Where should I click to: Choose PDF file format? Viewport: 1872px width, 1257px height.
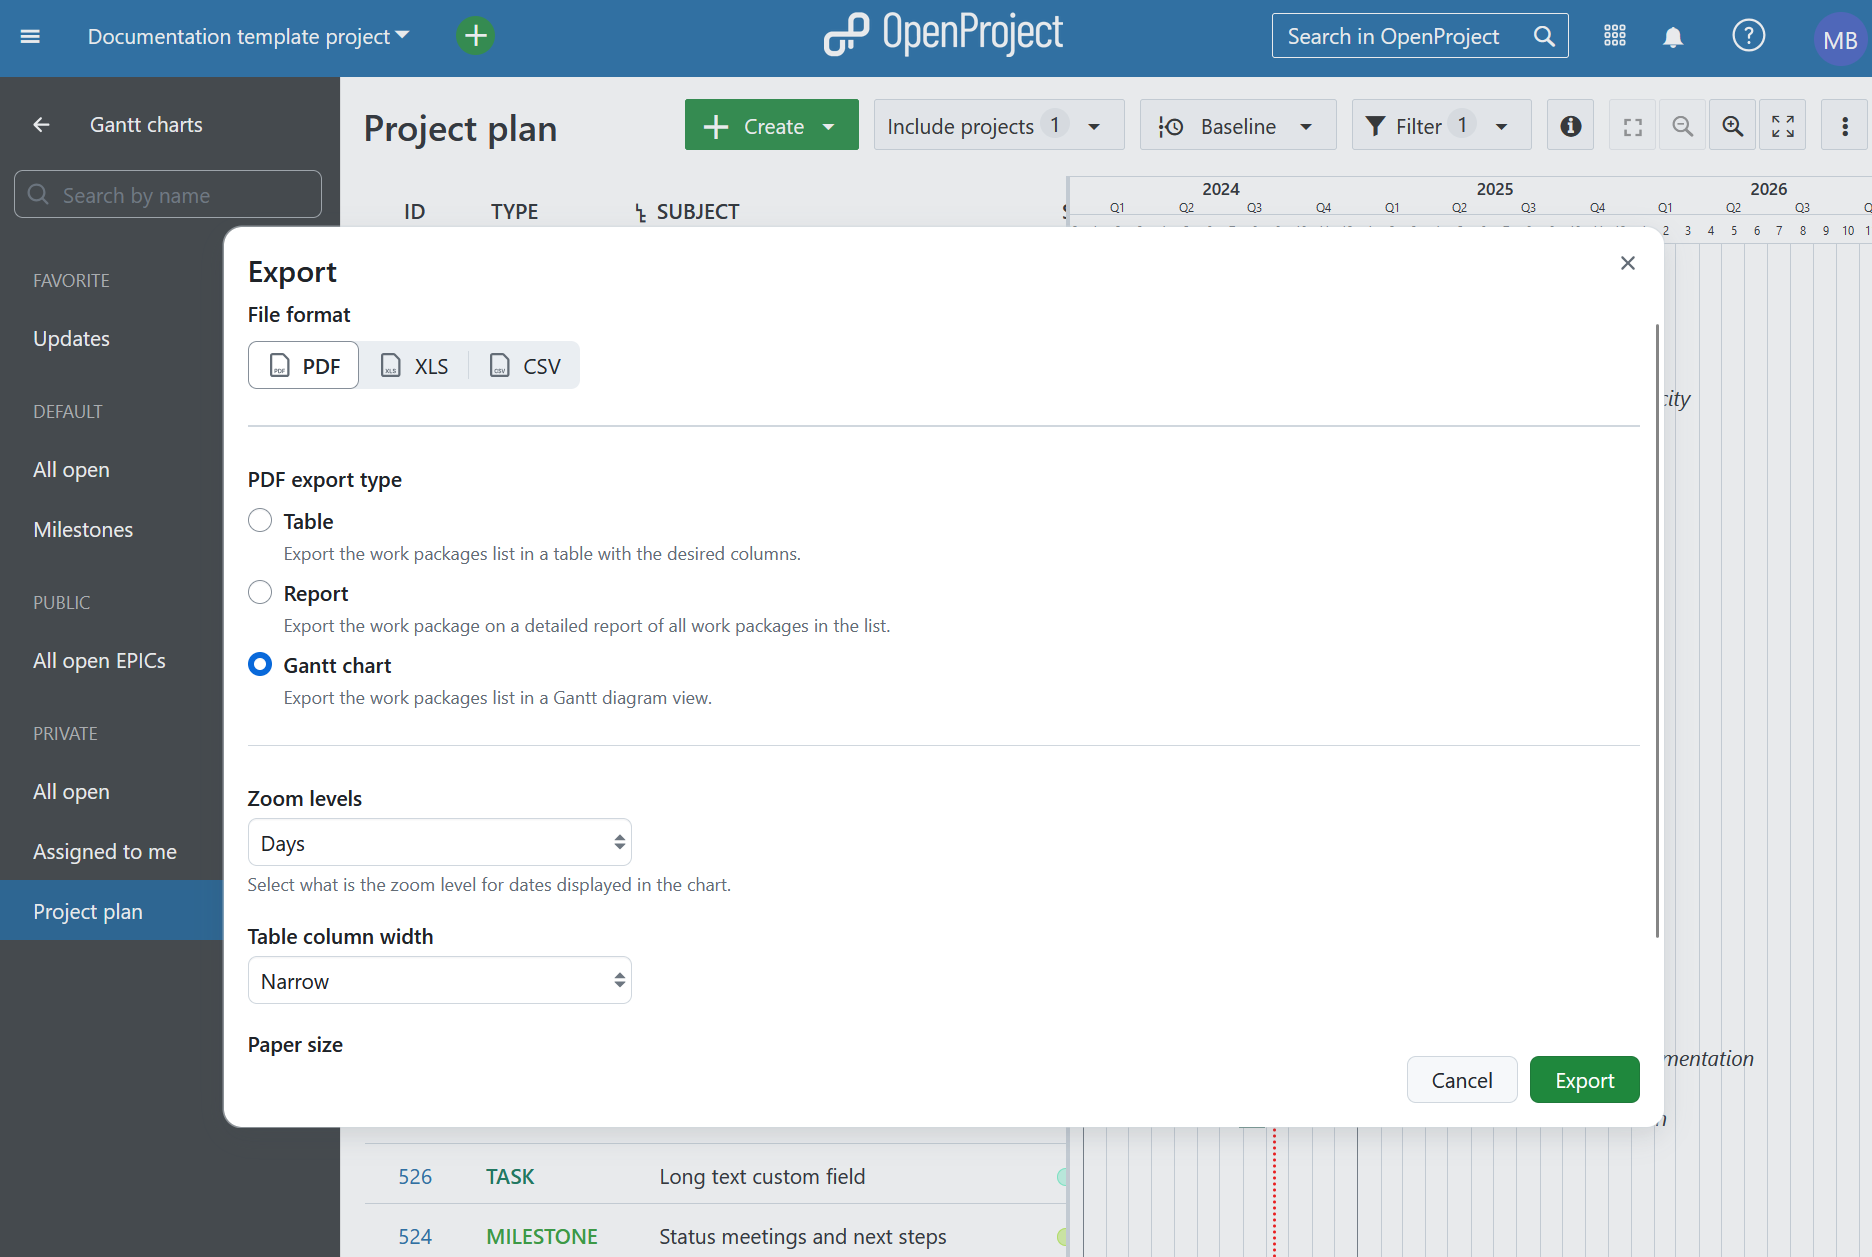pos(304,366)
